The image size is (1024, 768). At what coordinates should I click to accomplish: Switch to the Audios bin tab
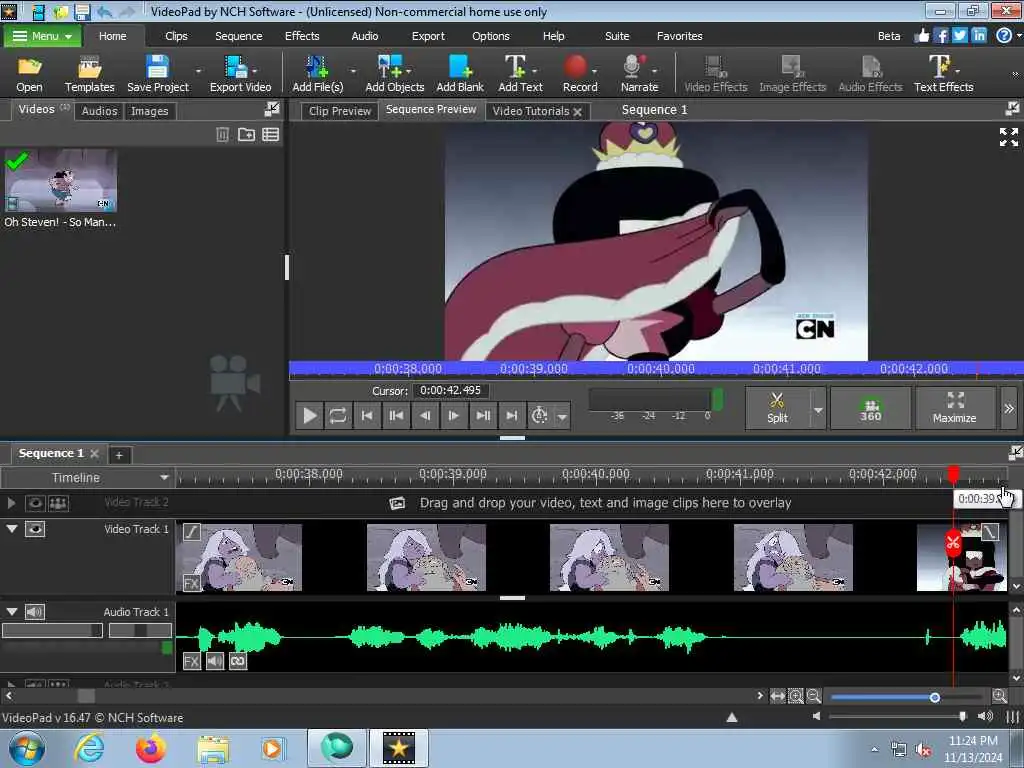(99, 111)
